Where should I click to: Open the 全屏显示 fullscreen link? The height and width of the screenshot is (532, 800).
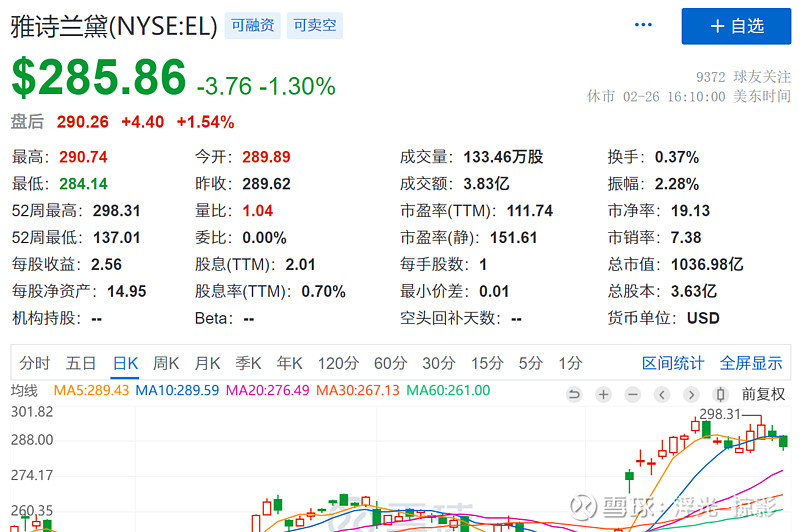coord(751,363)
